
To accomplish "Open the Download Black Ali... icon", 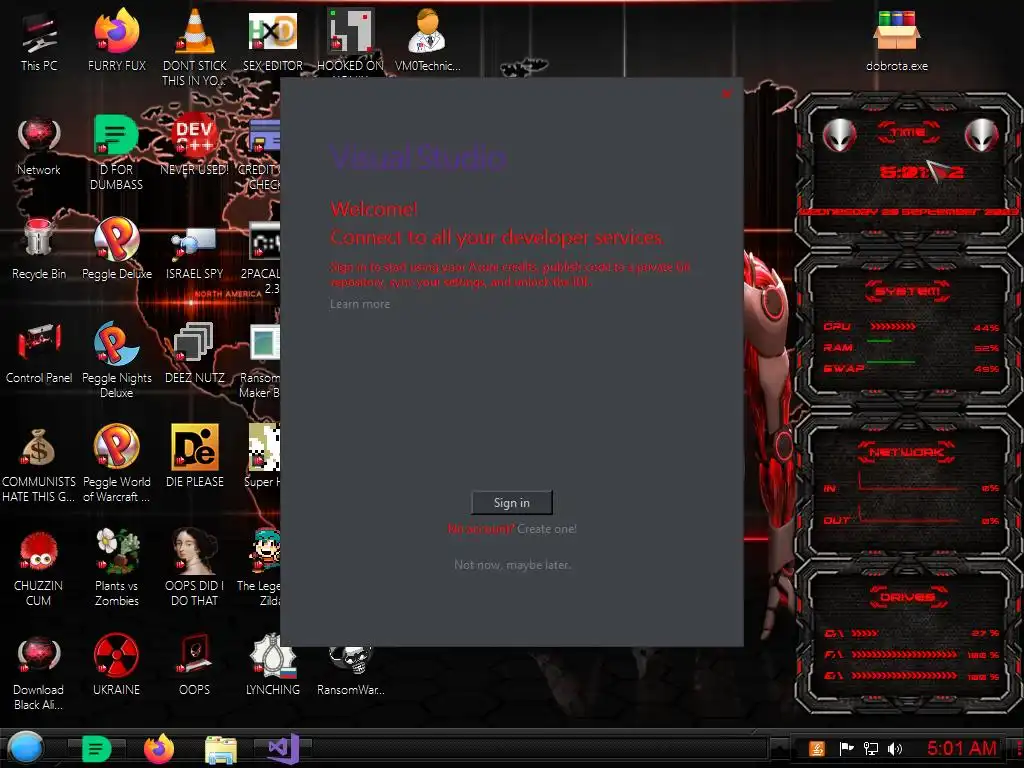I will point(39,673).
